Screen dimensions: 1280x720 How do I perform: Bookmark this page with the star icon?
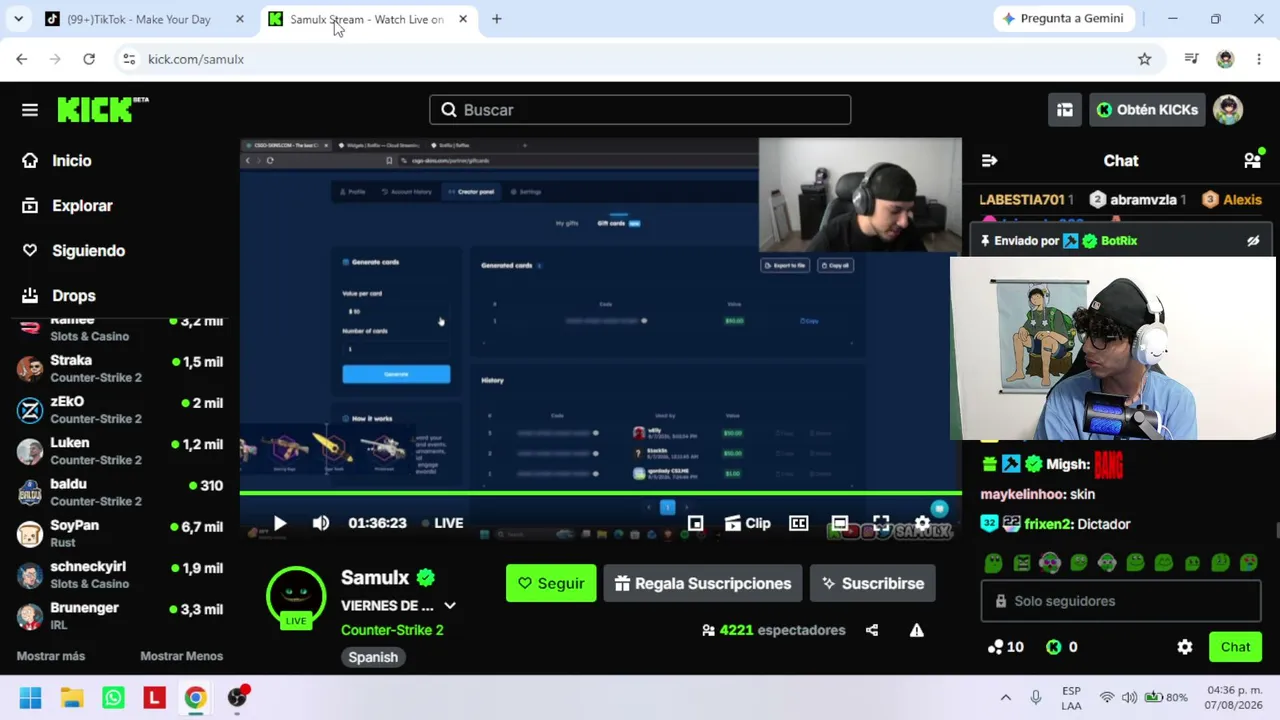(x=1145, y=59)
